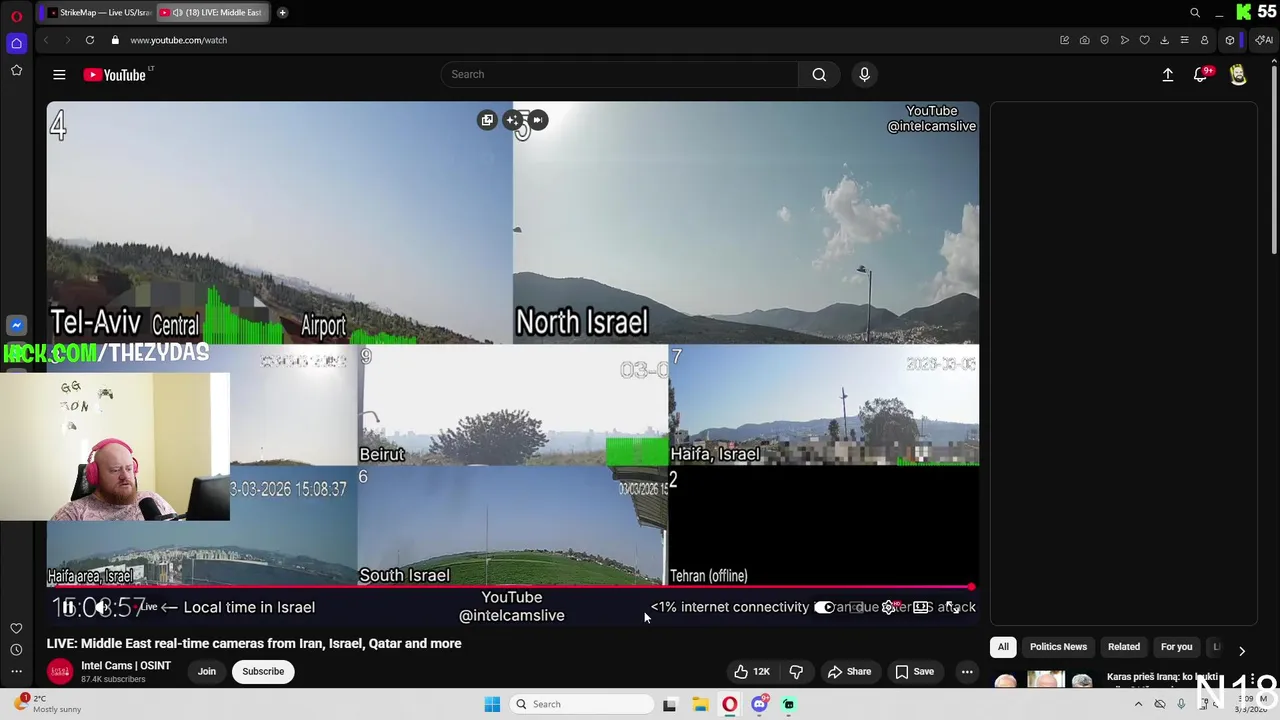Open the Windows Start menu
This screenshot has width=1280, height=720.
coord(492,704)
